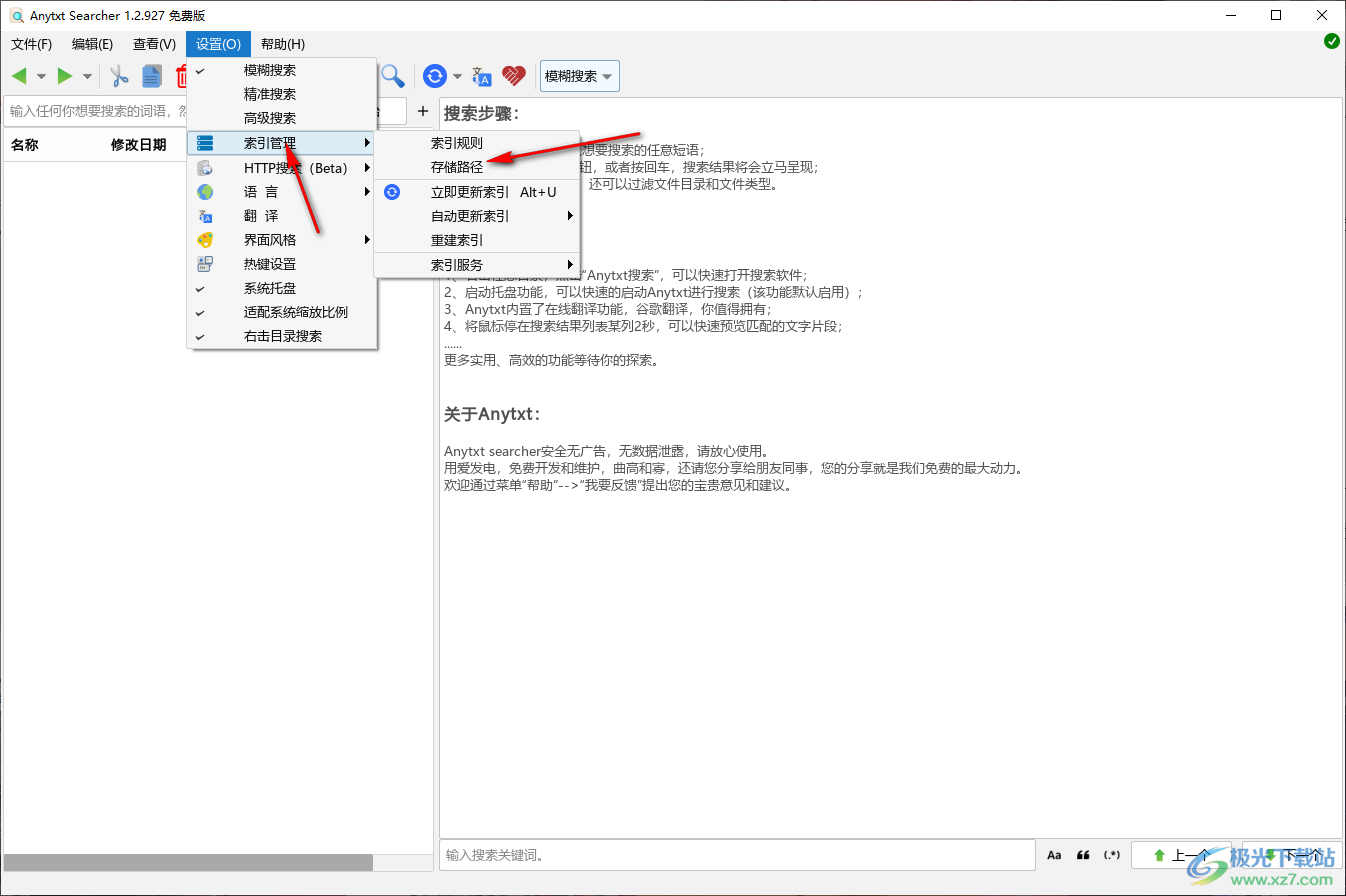Select 重建索引 submenu item
Screen dimensions: 1346x896
pyautogui.click(x=477, y=240)
